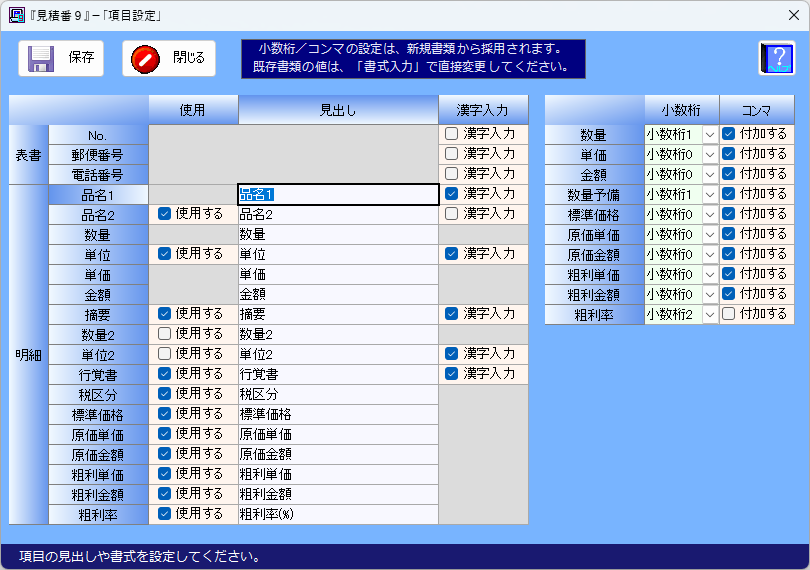Uncheck 漢字入力 for 品名1 row
Viewport: 810px width, 570px height.
click(x=451, y=193)
